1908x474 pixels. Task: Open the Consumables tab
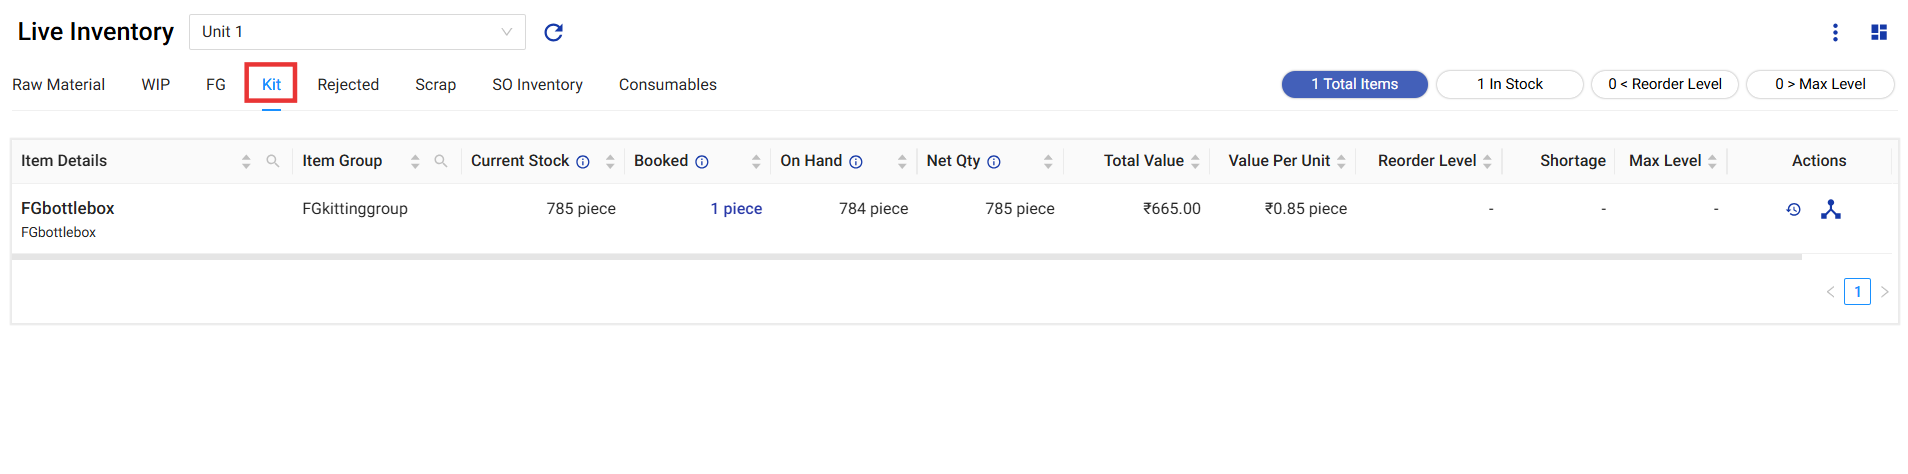pos(667,85)
